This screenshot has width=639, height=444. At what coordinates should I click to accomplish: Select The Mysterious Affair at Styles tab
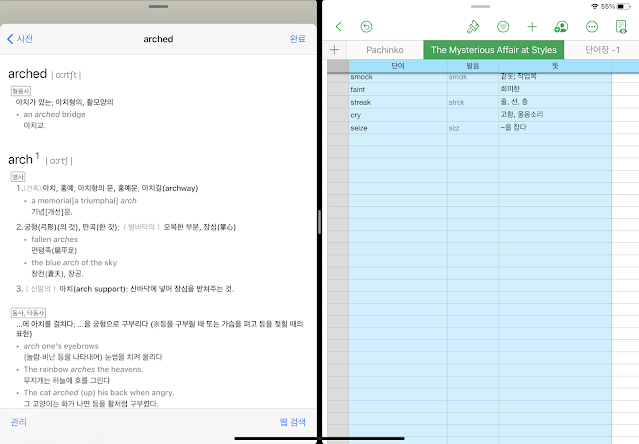point(494,50)
